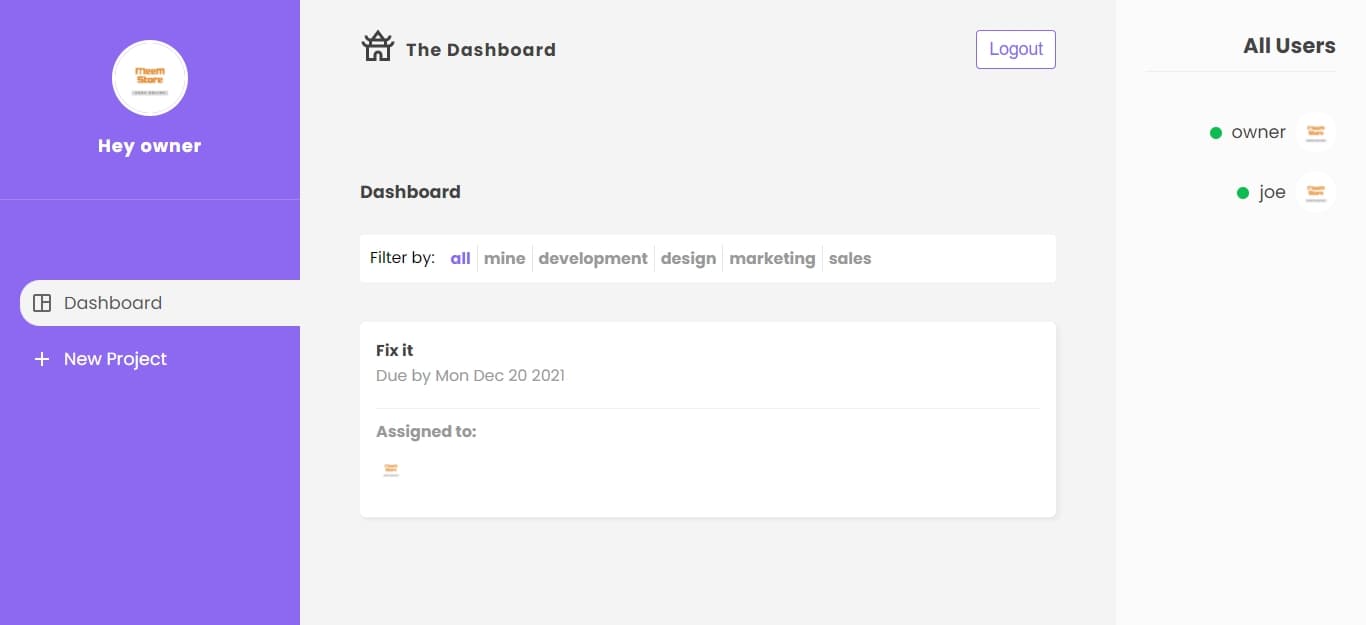Click the Dashboard grid icon in sidebar
Screen dimensions: 1366x625
click(42, 303)
